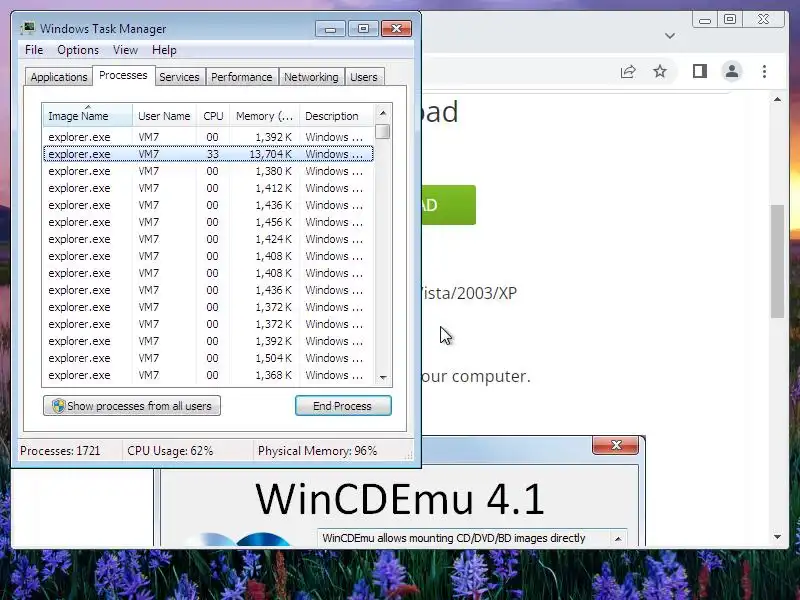Click WinCDEmu allows mounting description text
800x600 pixels.
click(454, 538)
